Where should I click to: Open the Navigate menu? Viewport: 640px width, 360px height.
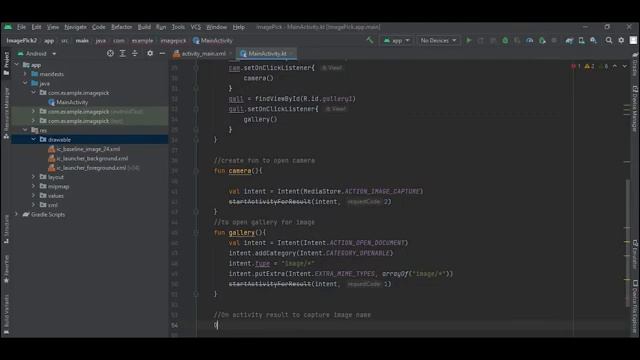76,27
